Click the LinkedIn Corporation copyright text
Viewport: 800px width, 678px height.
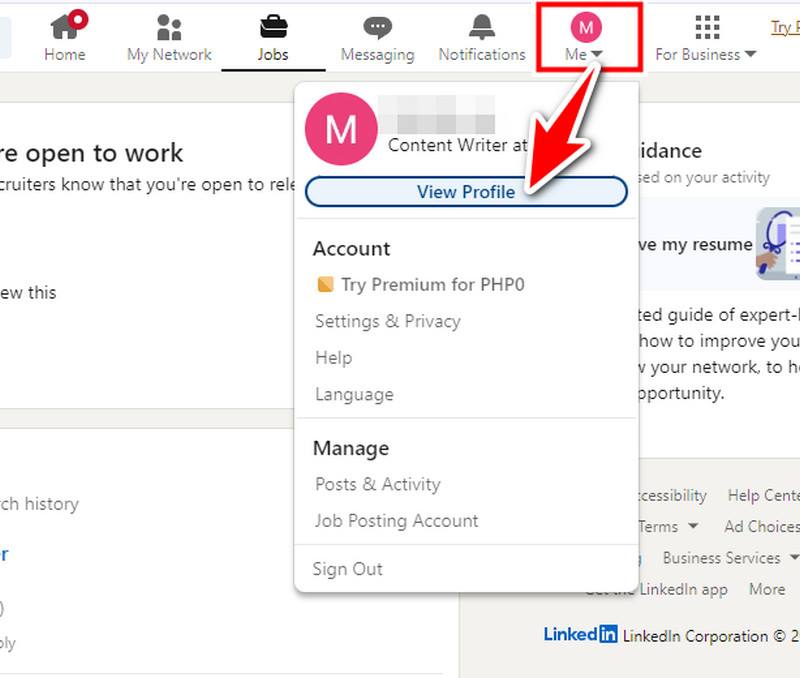point(711,636)
